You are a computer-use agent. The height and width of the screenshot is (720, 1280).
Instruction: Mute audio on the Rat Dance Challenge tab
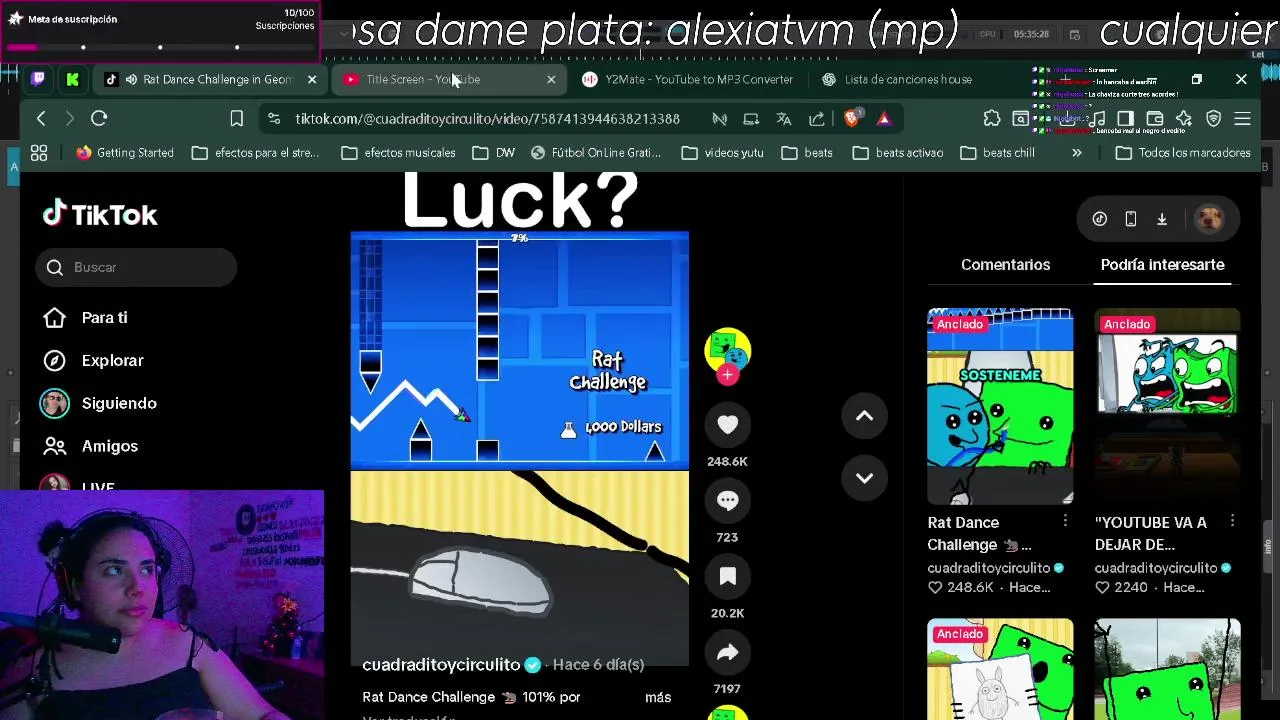coord(131,79)
